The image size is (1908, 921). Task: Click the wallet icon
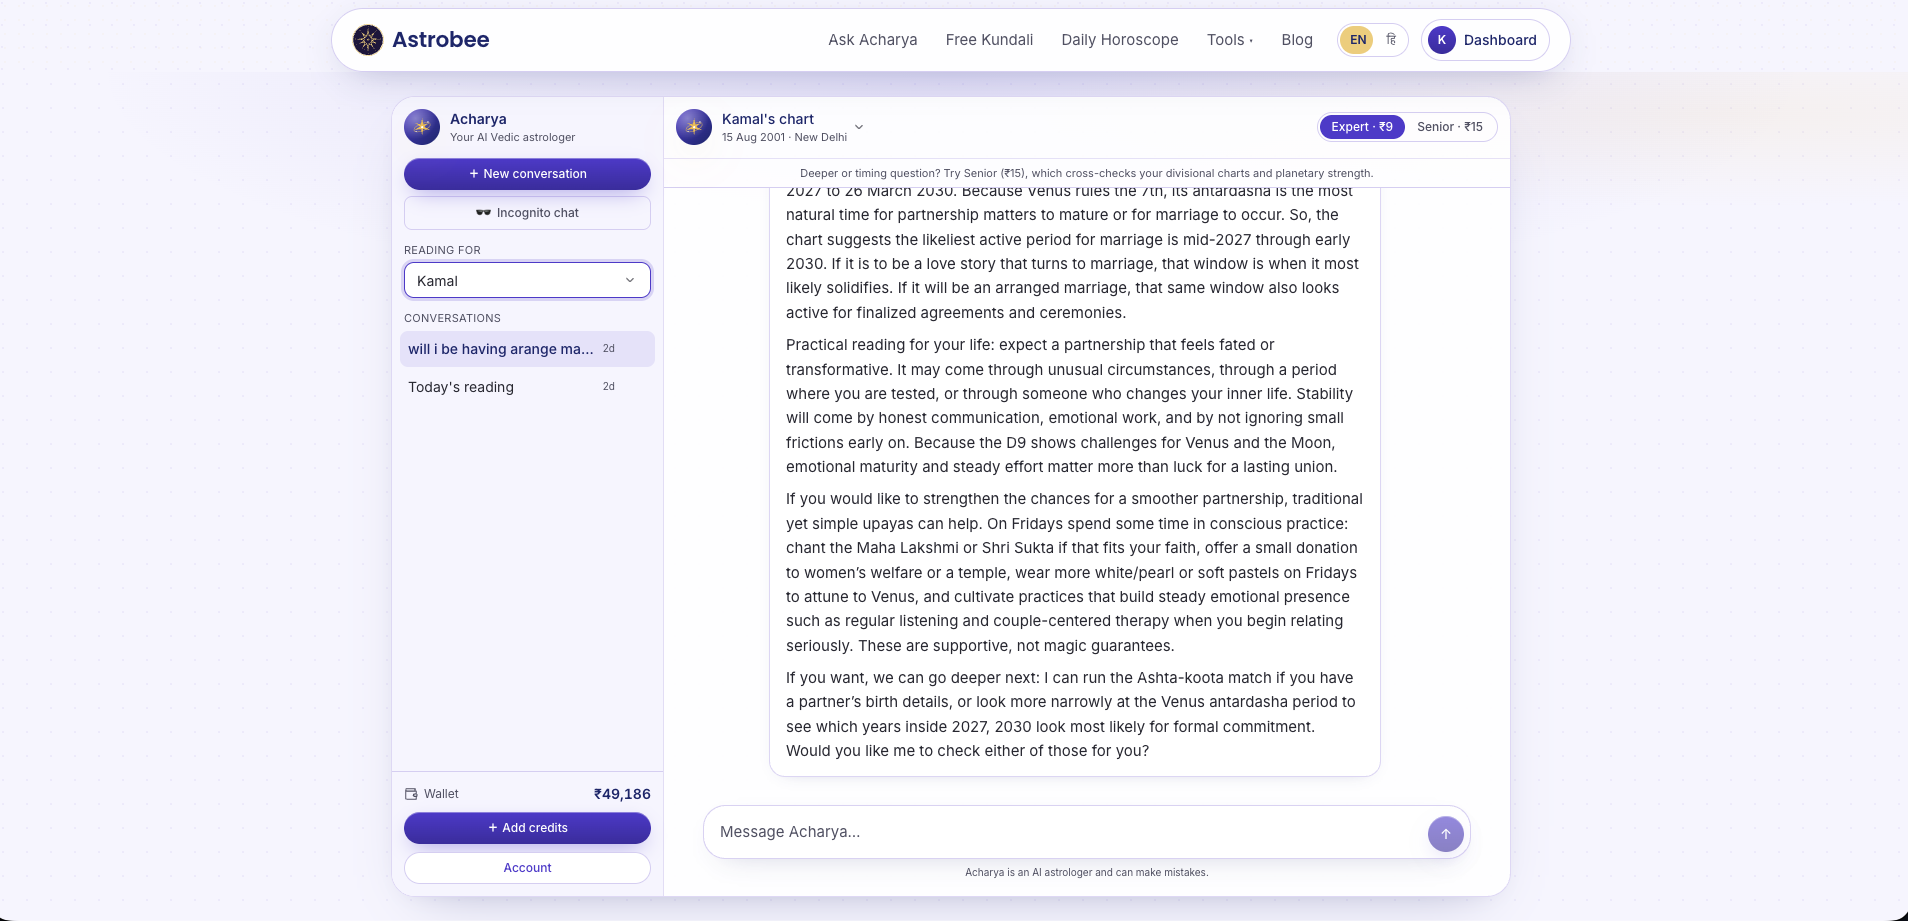coord(411,794)
